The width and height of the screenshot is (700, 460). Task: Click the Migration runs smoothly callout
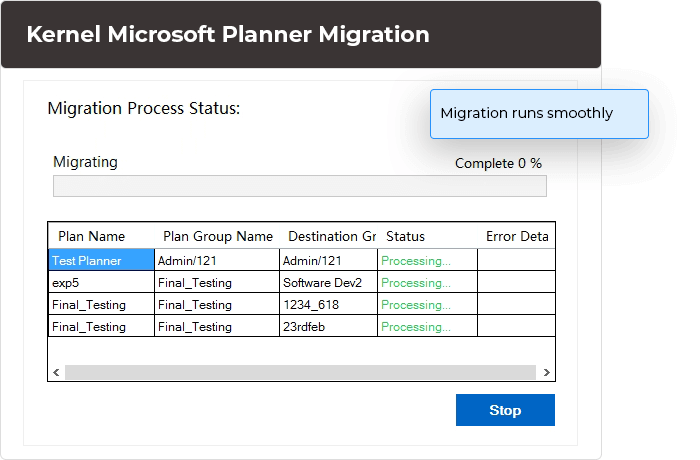pyautogui.click(x=539, y=114)
